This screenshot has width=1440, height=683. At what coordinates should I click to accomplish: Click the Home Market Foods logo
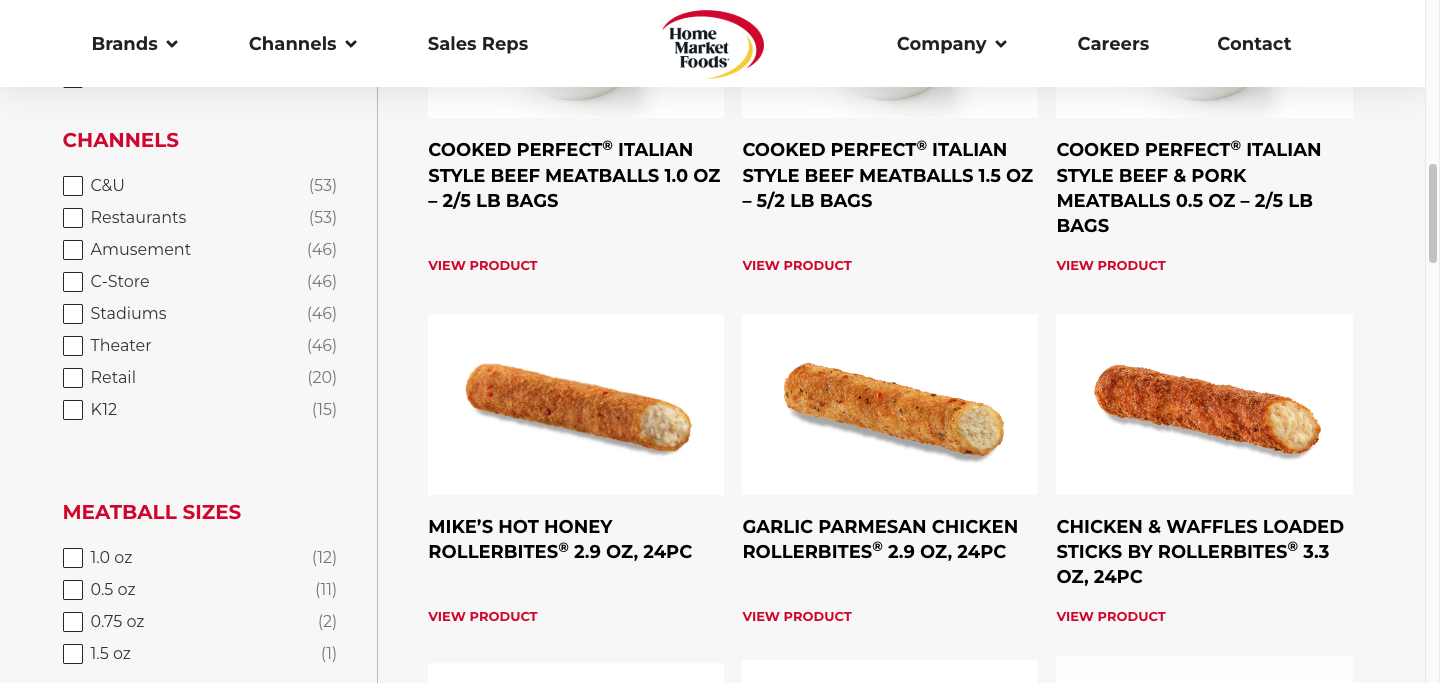coord(712,44)
